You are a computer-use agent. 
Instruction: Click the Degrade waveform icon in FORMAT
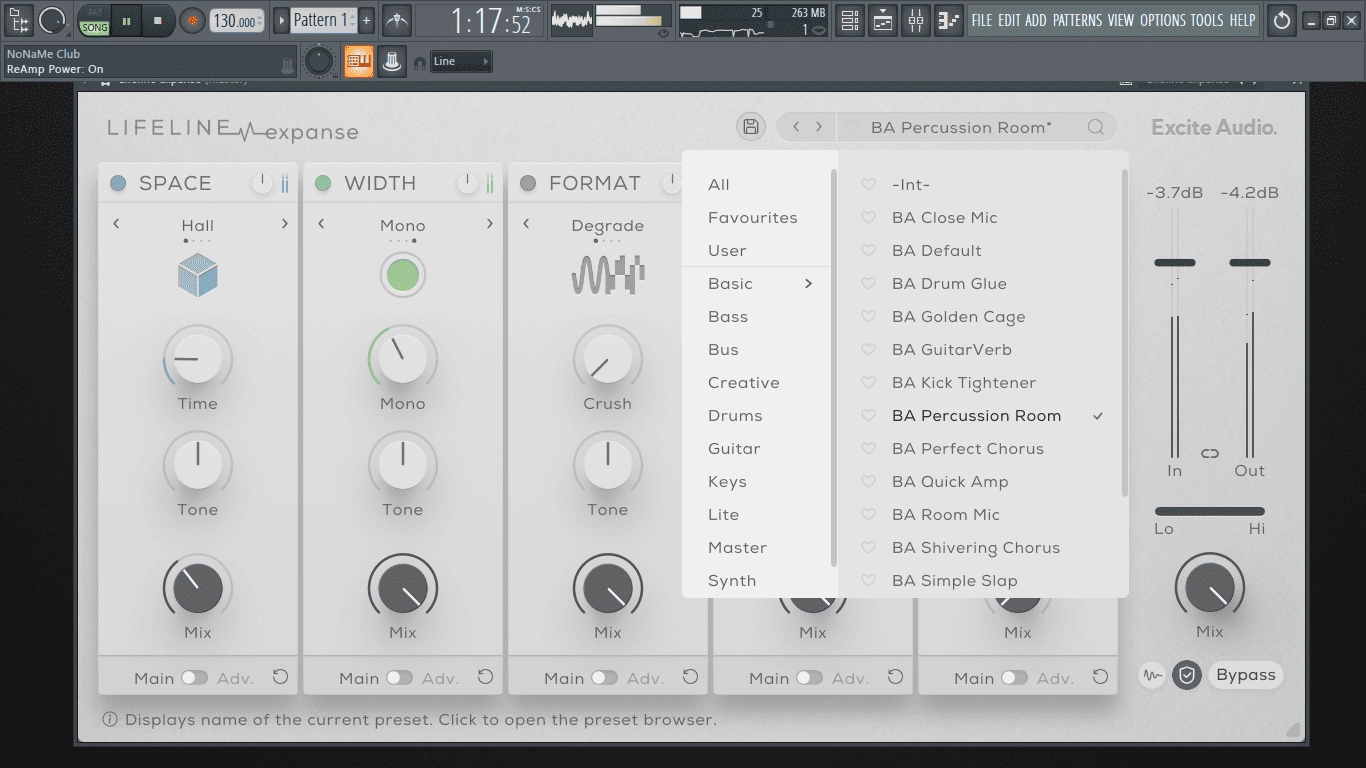(x=608, y=275)
